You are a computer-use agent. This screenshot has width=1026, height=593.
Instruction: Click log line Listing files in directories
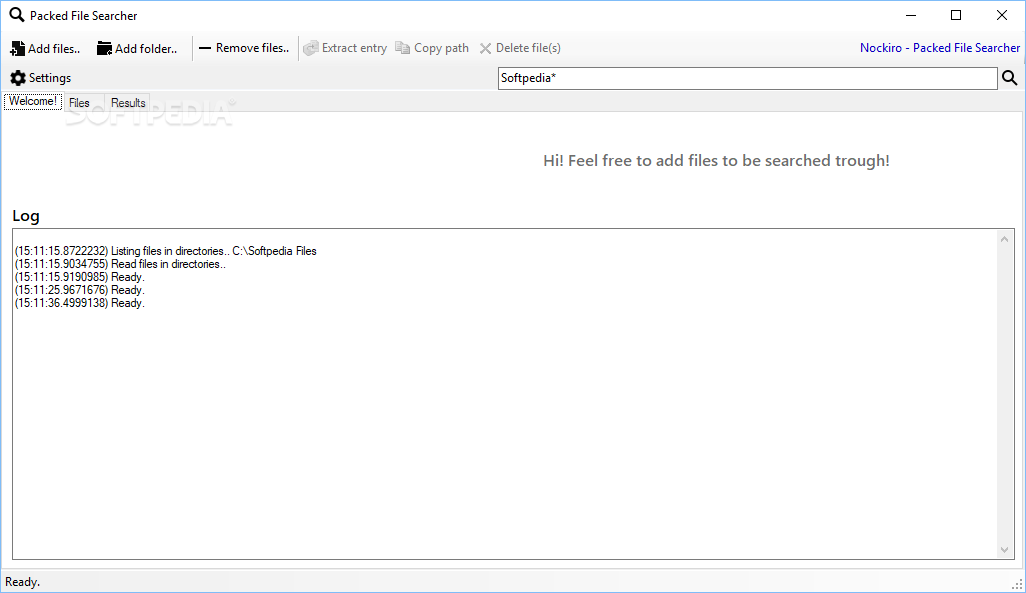(166, 251)
